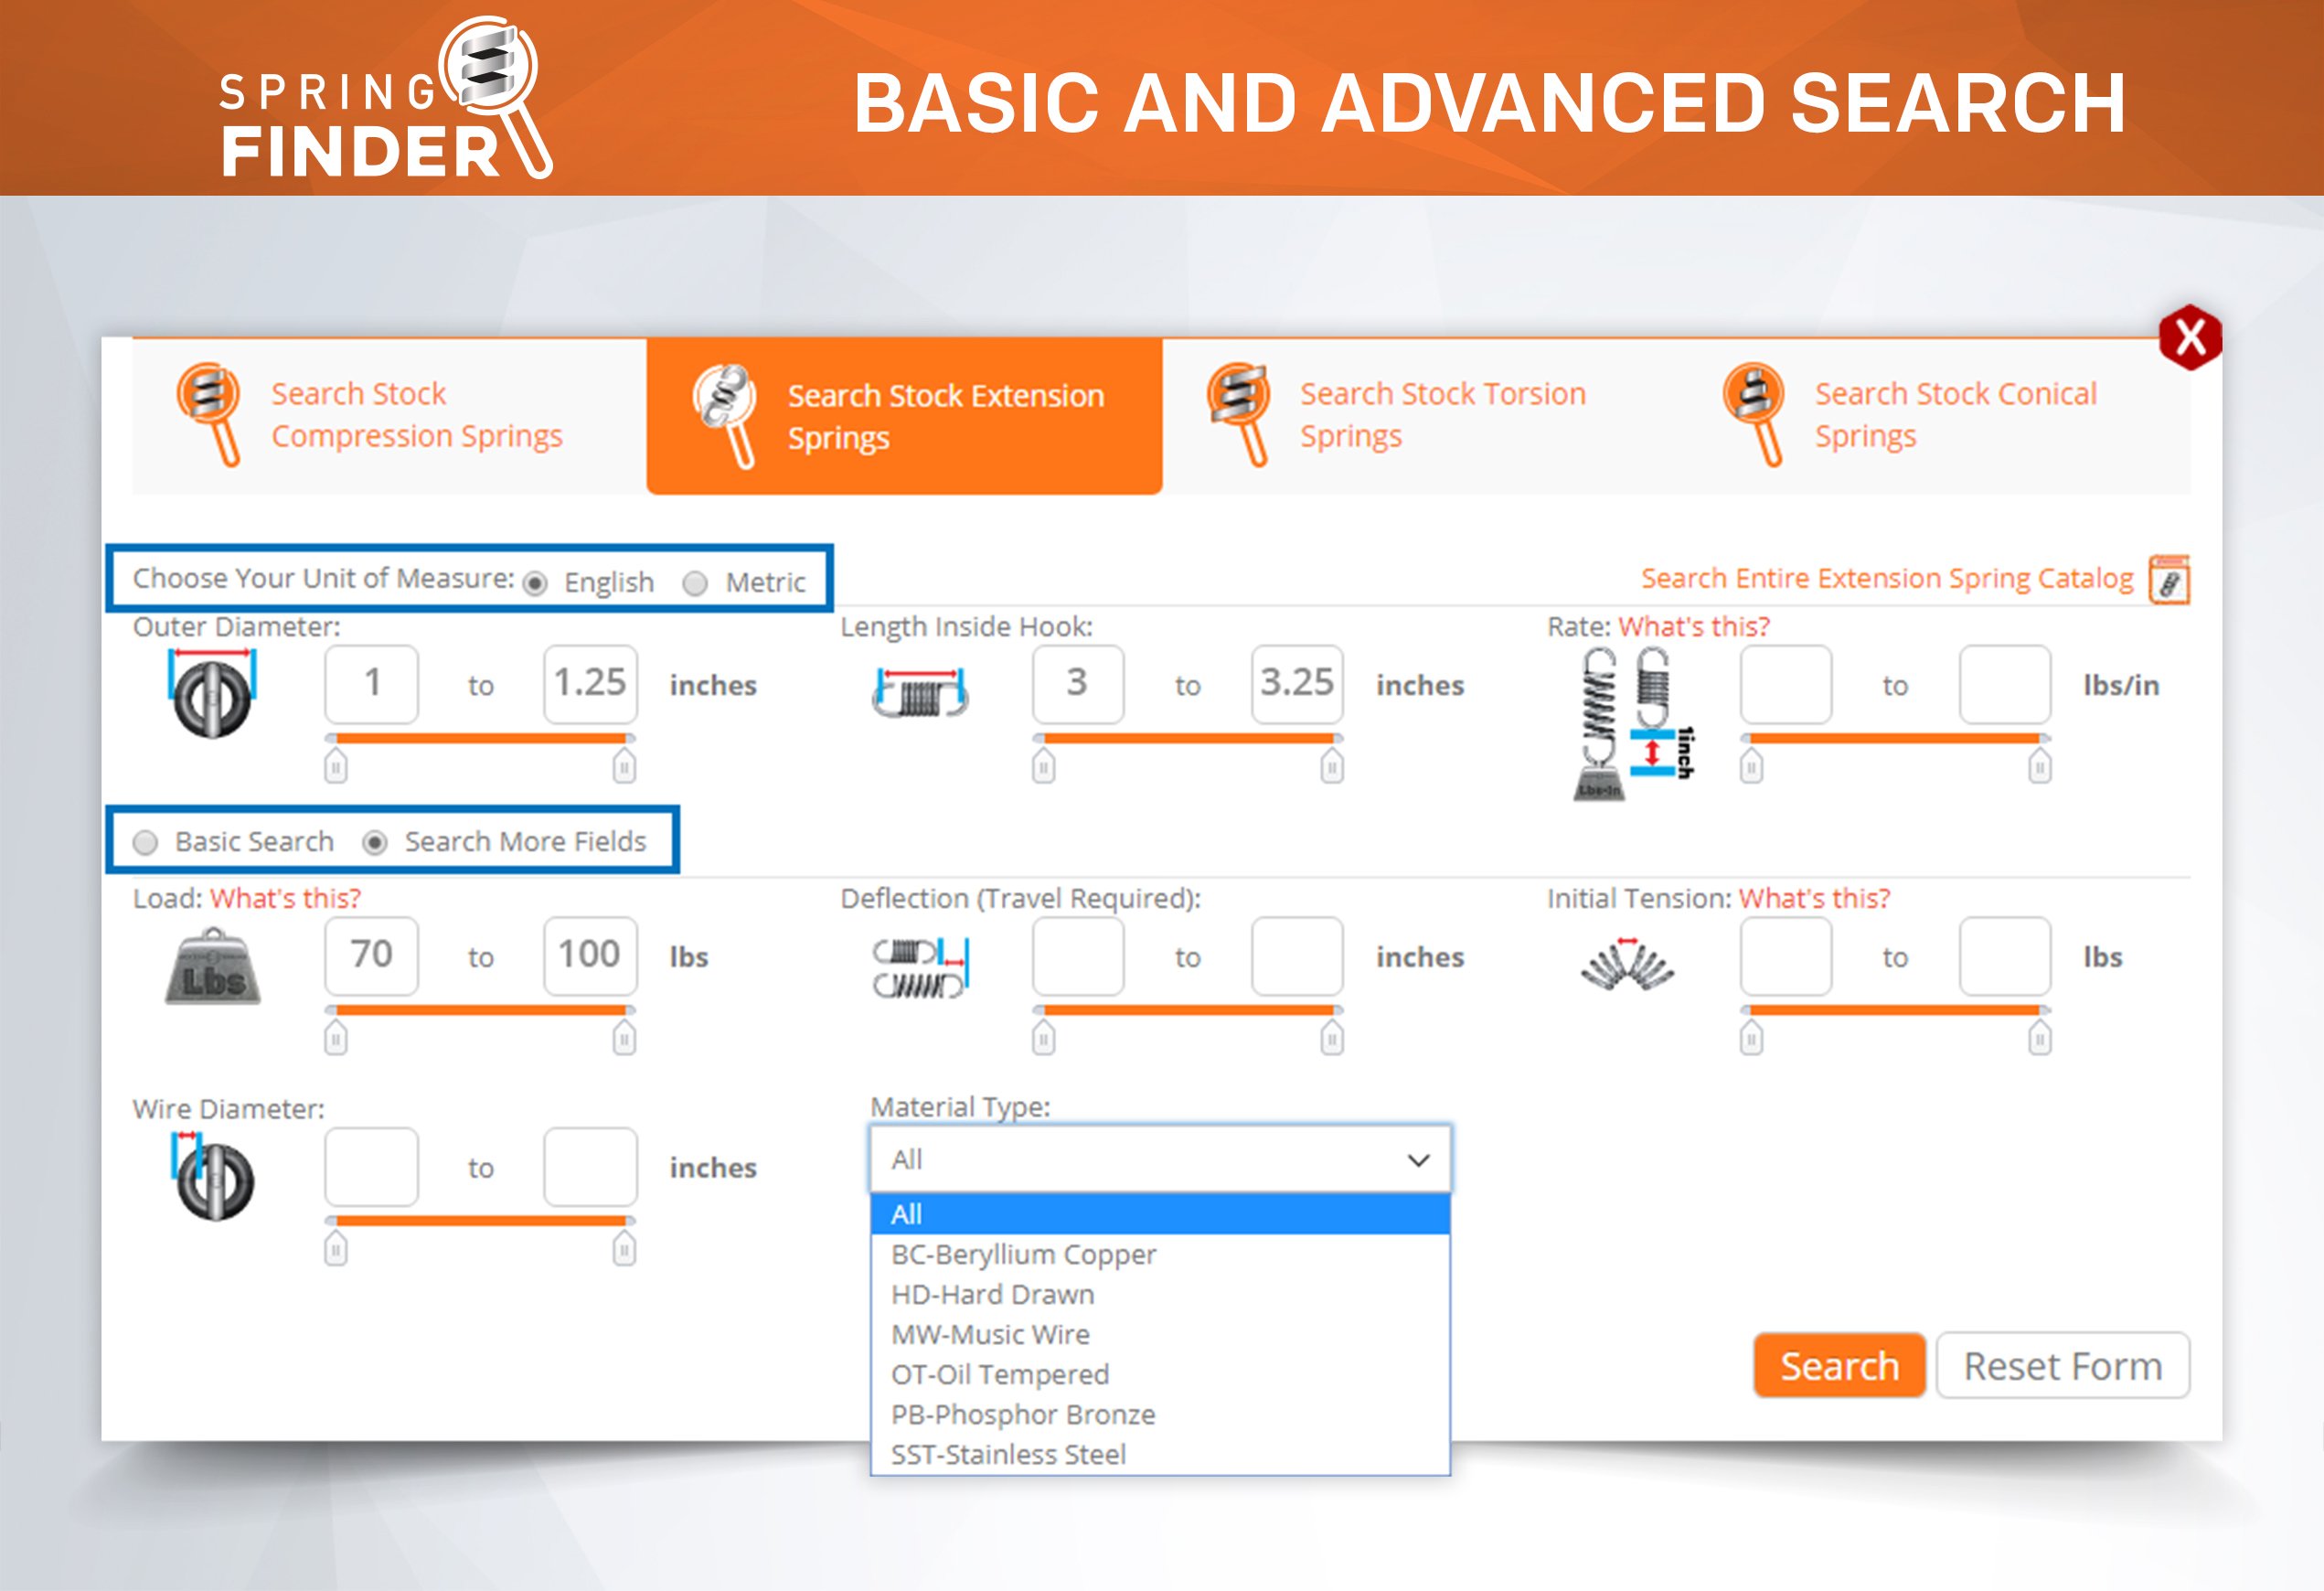The width and height of the screenshot is (2324, 1591).
Task: Choose SST-Stainless Steel from material list
Action: (x=1008, y=1454)
